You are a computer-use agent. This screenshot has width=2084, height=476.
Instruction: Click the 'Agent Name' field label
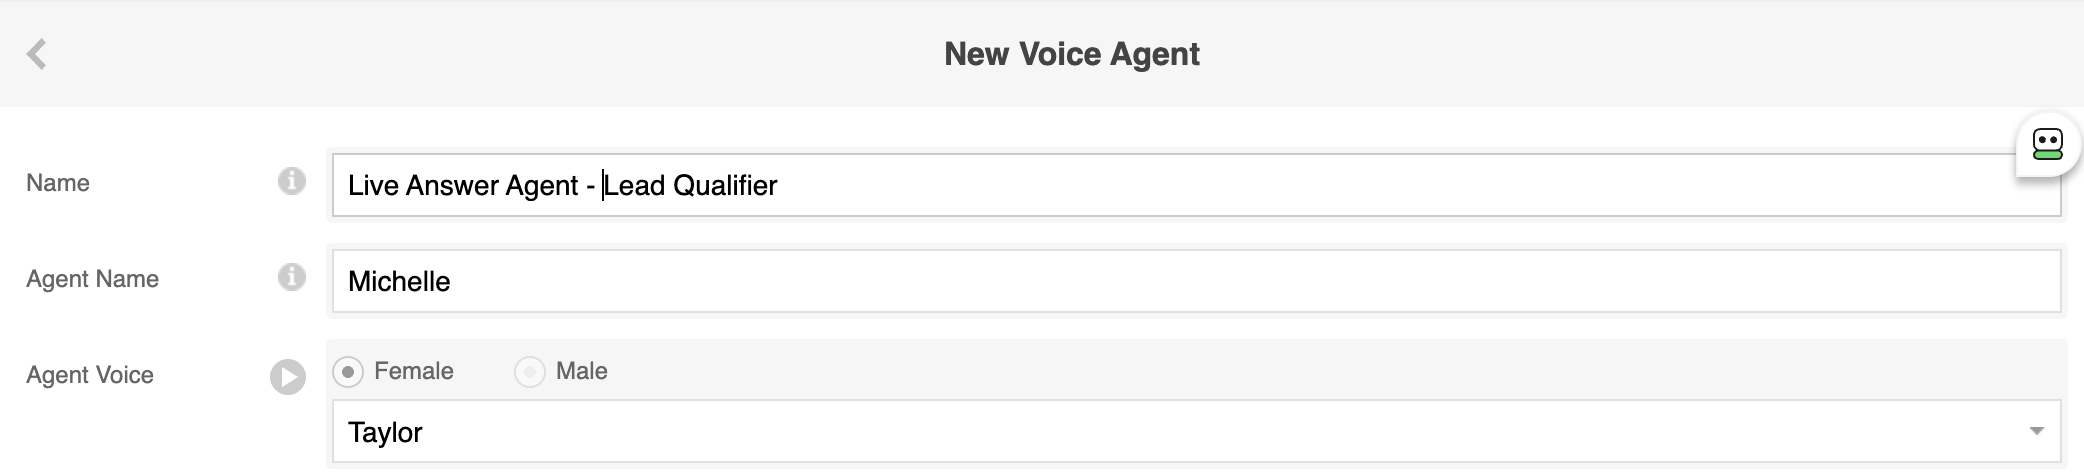coord(92,279)
